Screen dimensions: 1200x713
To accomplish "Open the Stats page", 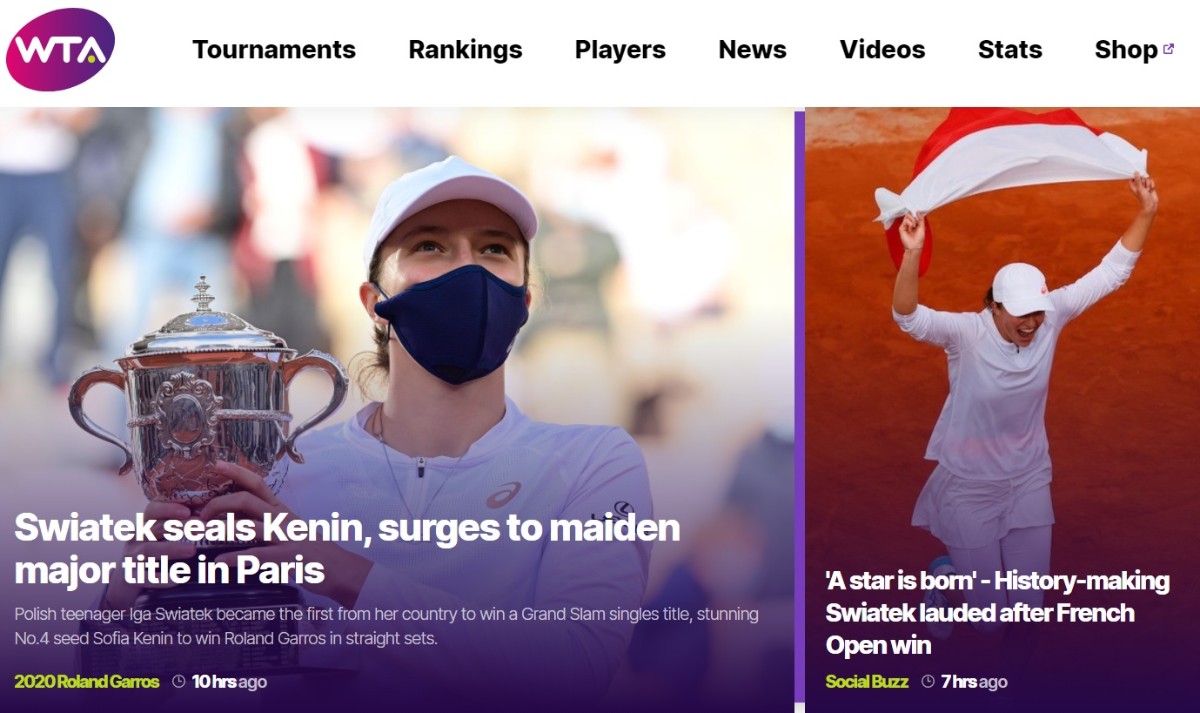I will (x=1010, y=50).
